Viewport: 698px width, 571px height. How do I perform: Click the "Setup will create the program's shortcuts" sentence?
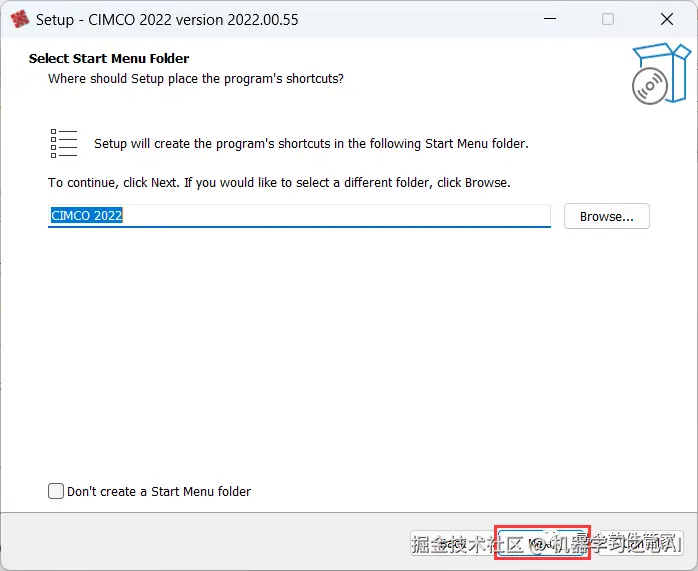point(311,144)
